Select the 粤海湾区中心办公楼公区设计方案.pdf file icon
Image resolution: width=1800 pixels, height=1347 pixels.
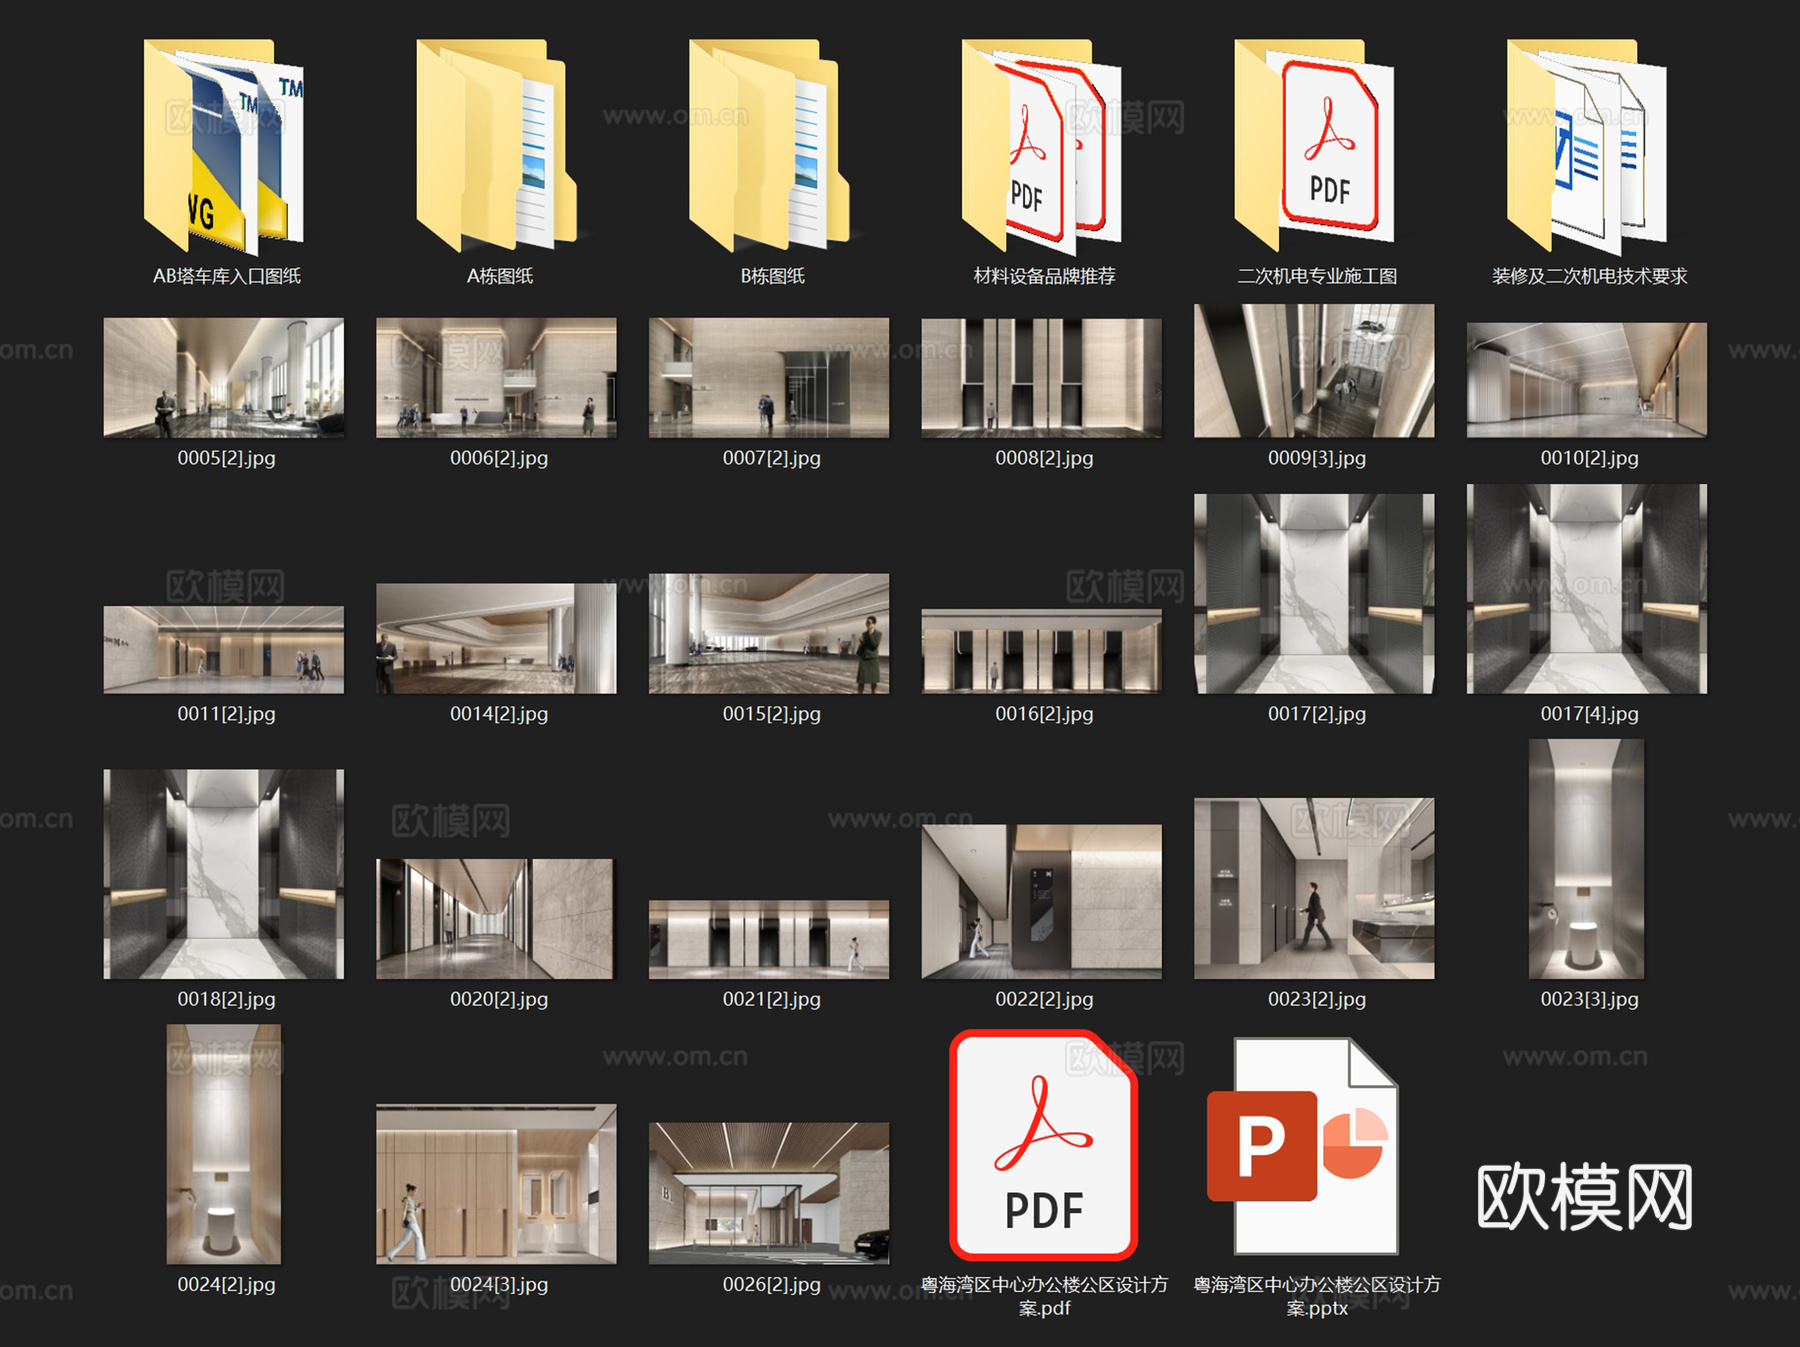(1043, 1145)
